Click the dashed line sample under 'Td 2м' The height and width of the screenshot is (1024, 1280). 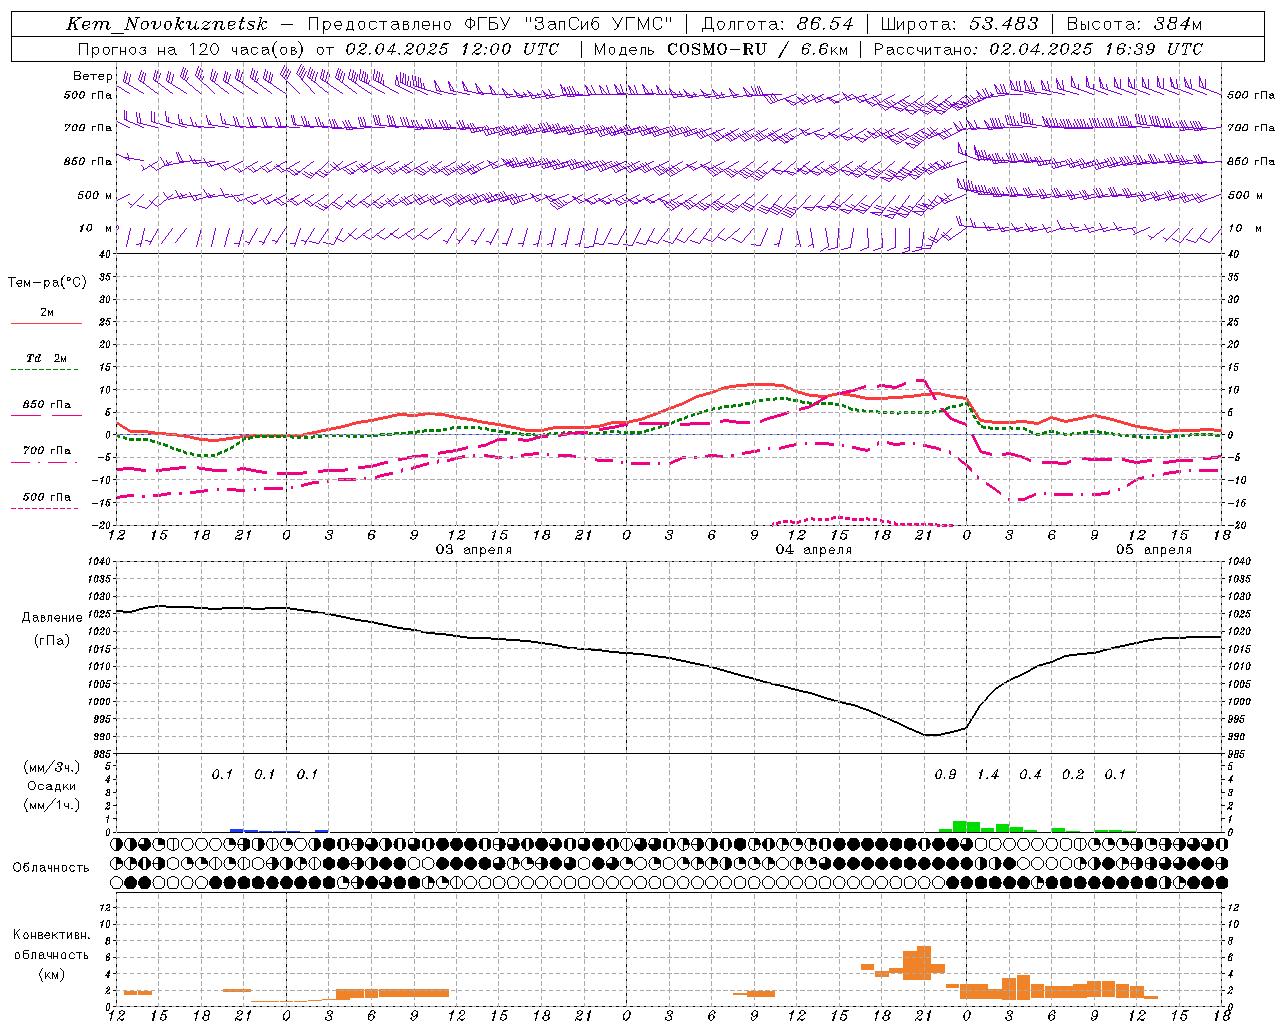pos(47,370)
